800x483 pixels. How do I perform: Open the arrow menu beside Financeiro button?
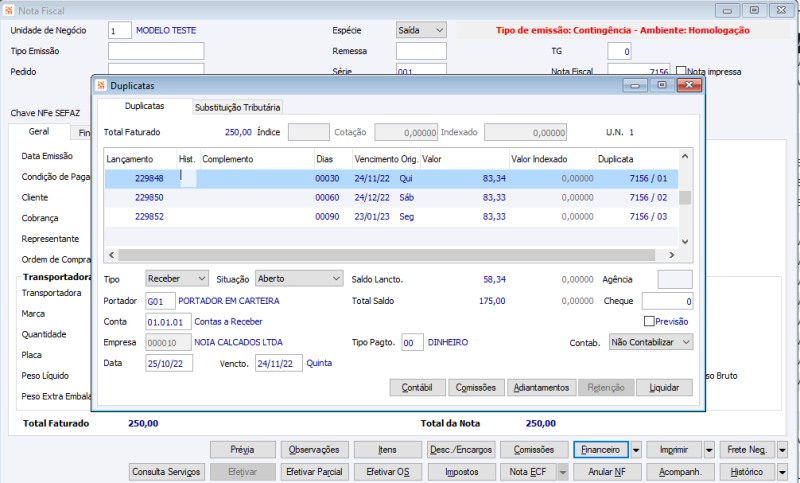637,450
